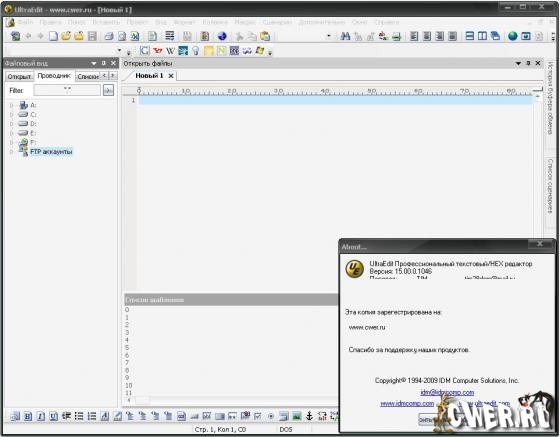Expand the C: drive node

point(11,115)
